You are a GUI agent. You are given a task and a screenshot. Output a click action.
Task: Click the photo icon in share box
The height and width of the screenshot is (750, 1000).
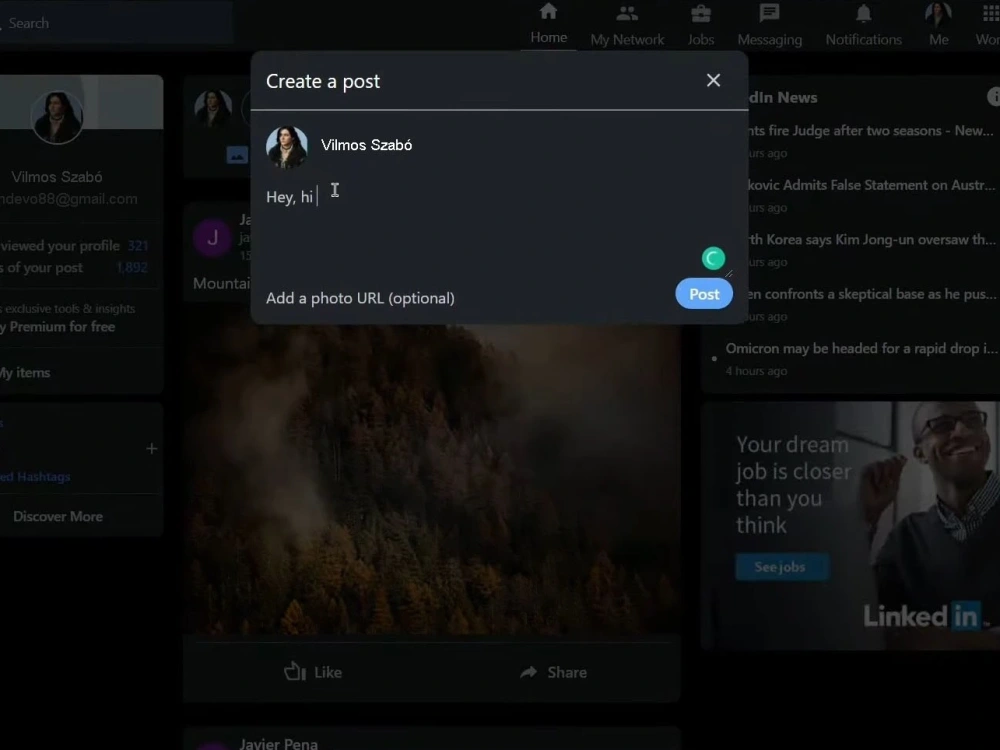click(237, 155)
